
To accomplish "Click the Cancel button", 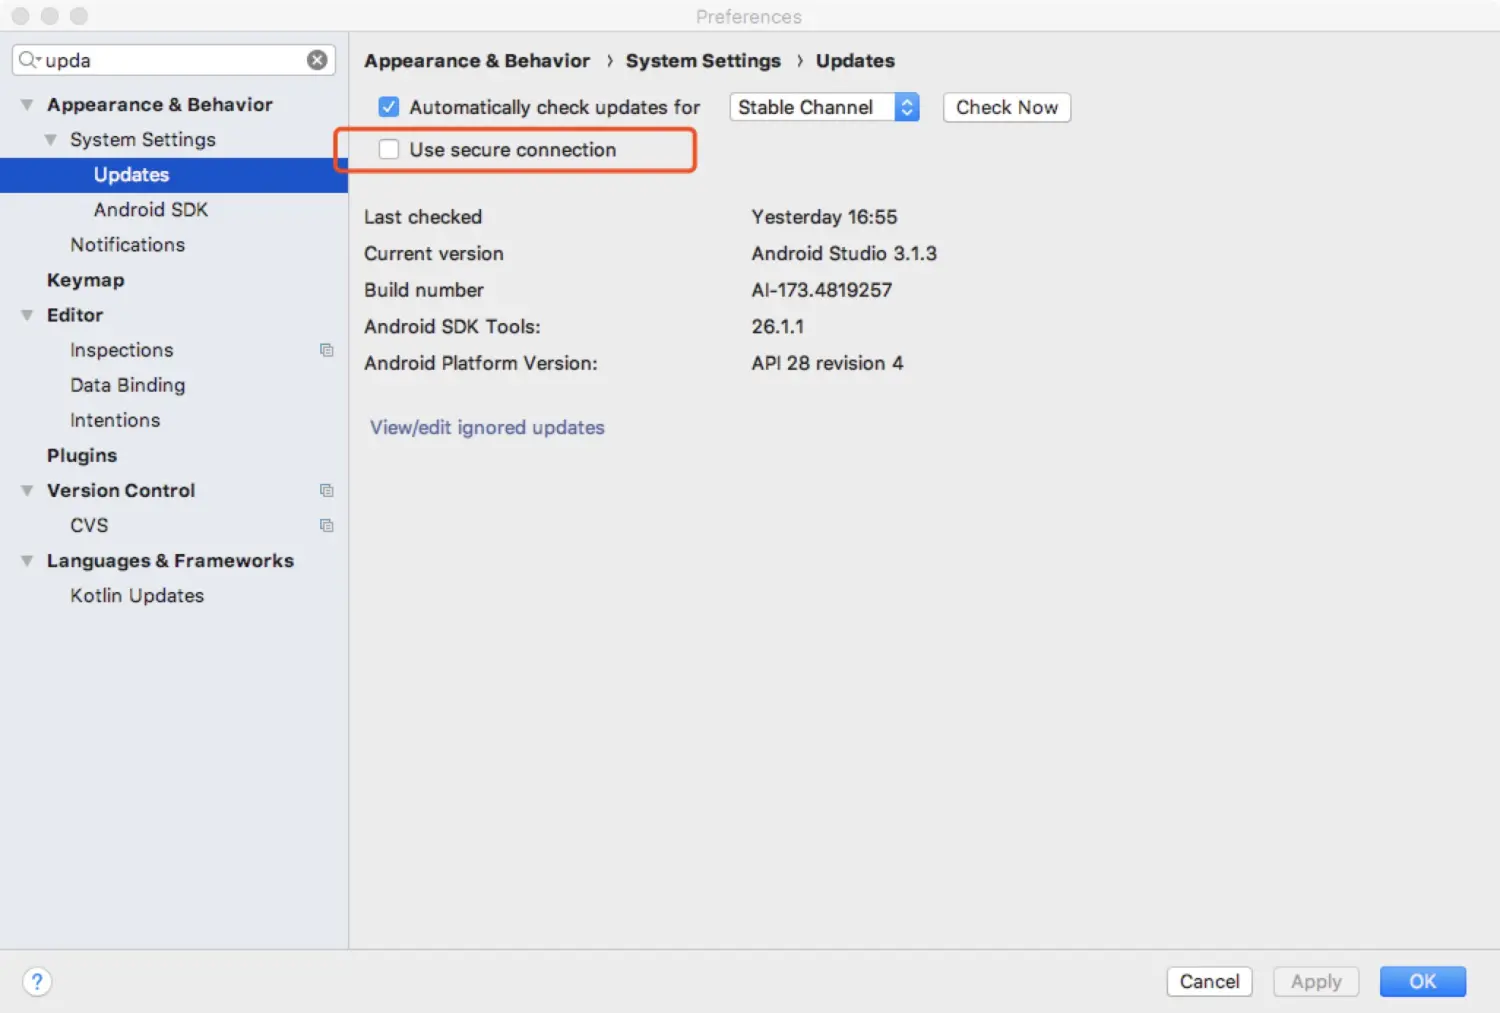I will [x=1209, y=982].
